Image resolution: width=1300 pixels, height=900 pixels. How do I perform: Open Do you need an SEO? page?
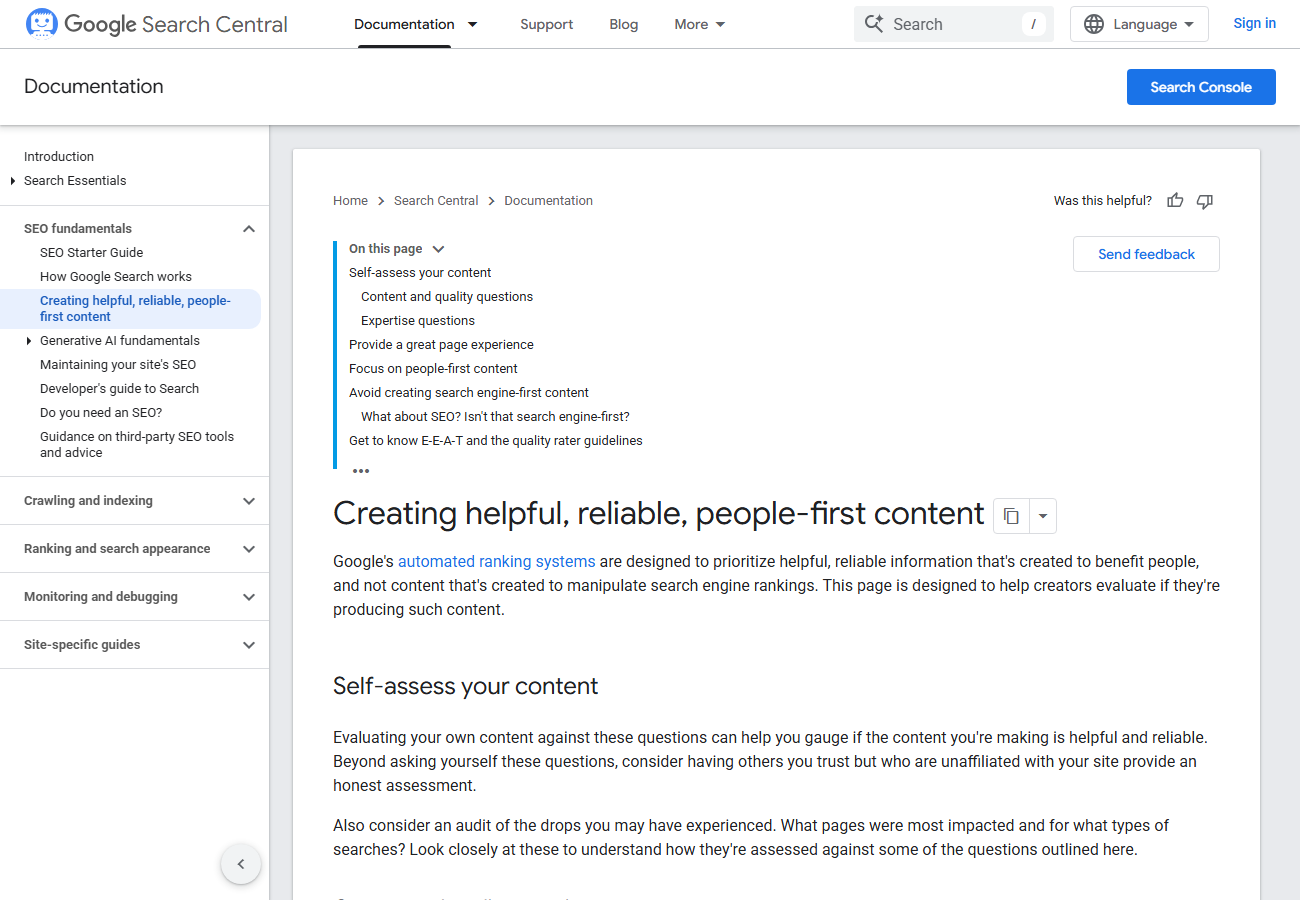point(101,413)
